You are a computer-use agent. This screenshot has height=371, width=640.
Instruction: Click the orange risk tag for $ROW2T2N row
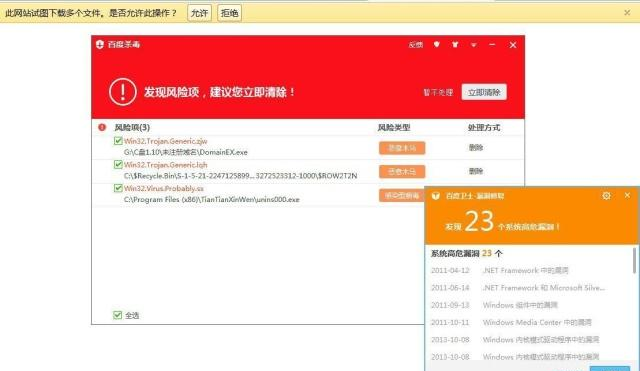[402, 171]
